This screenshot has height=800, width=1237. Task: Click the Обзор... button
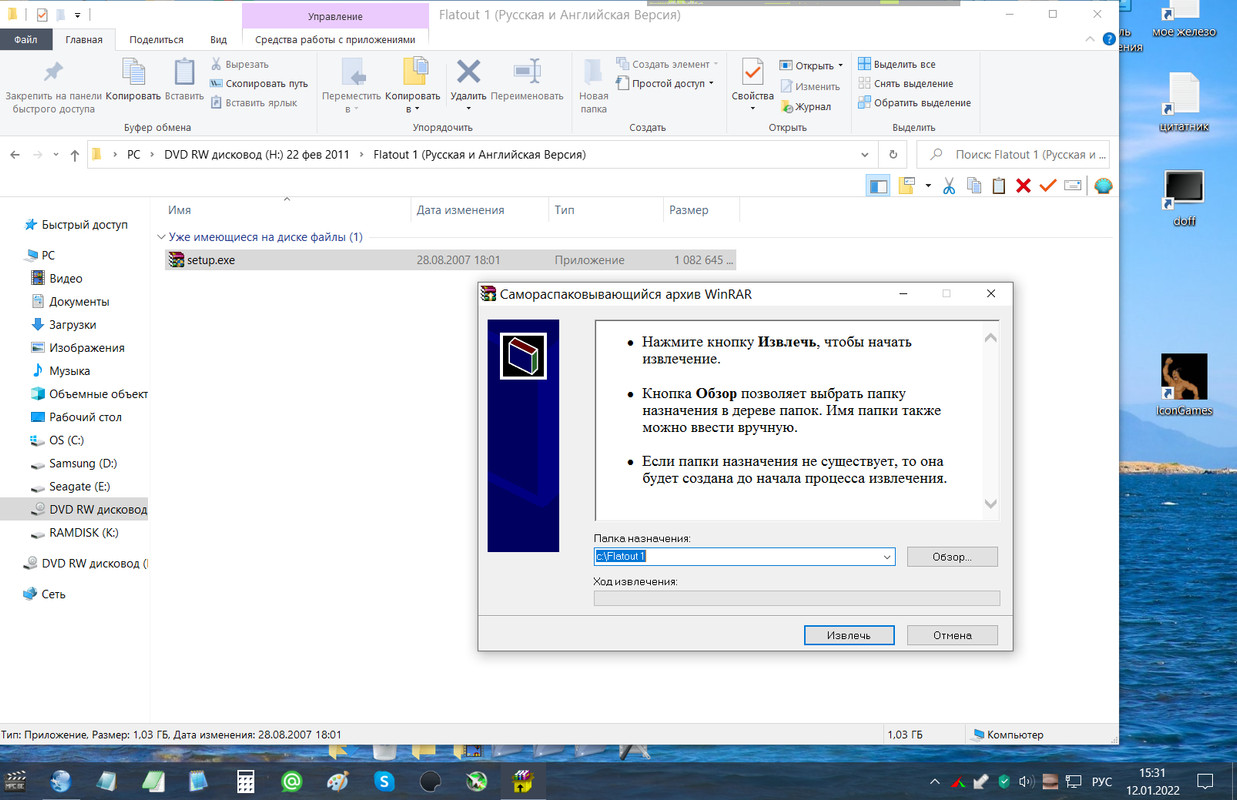pyautogui.click(x=952, y=557)
